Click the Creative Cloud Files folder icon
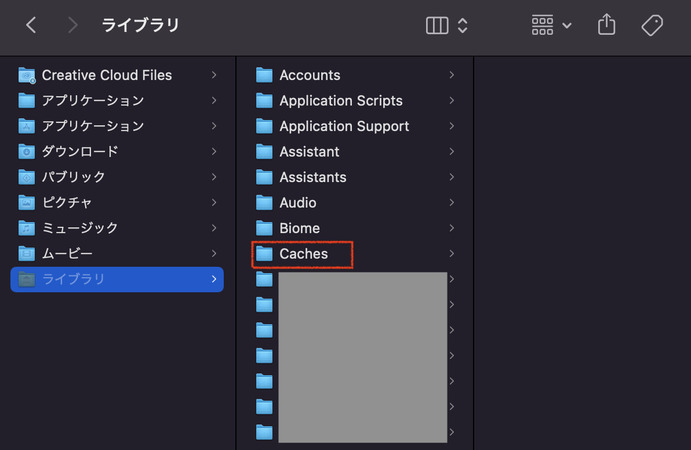The width and height of the screenshot is (691, 450). (x=27, y=75)
